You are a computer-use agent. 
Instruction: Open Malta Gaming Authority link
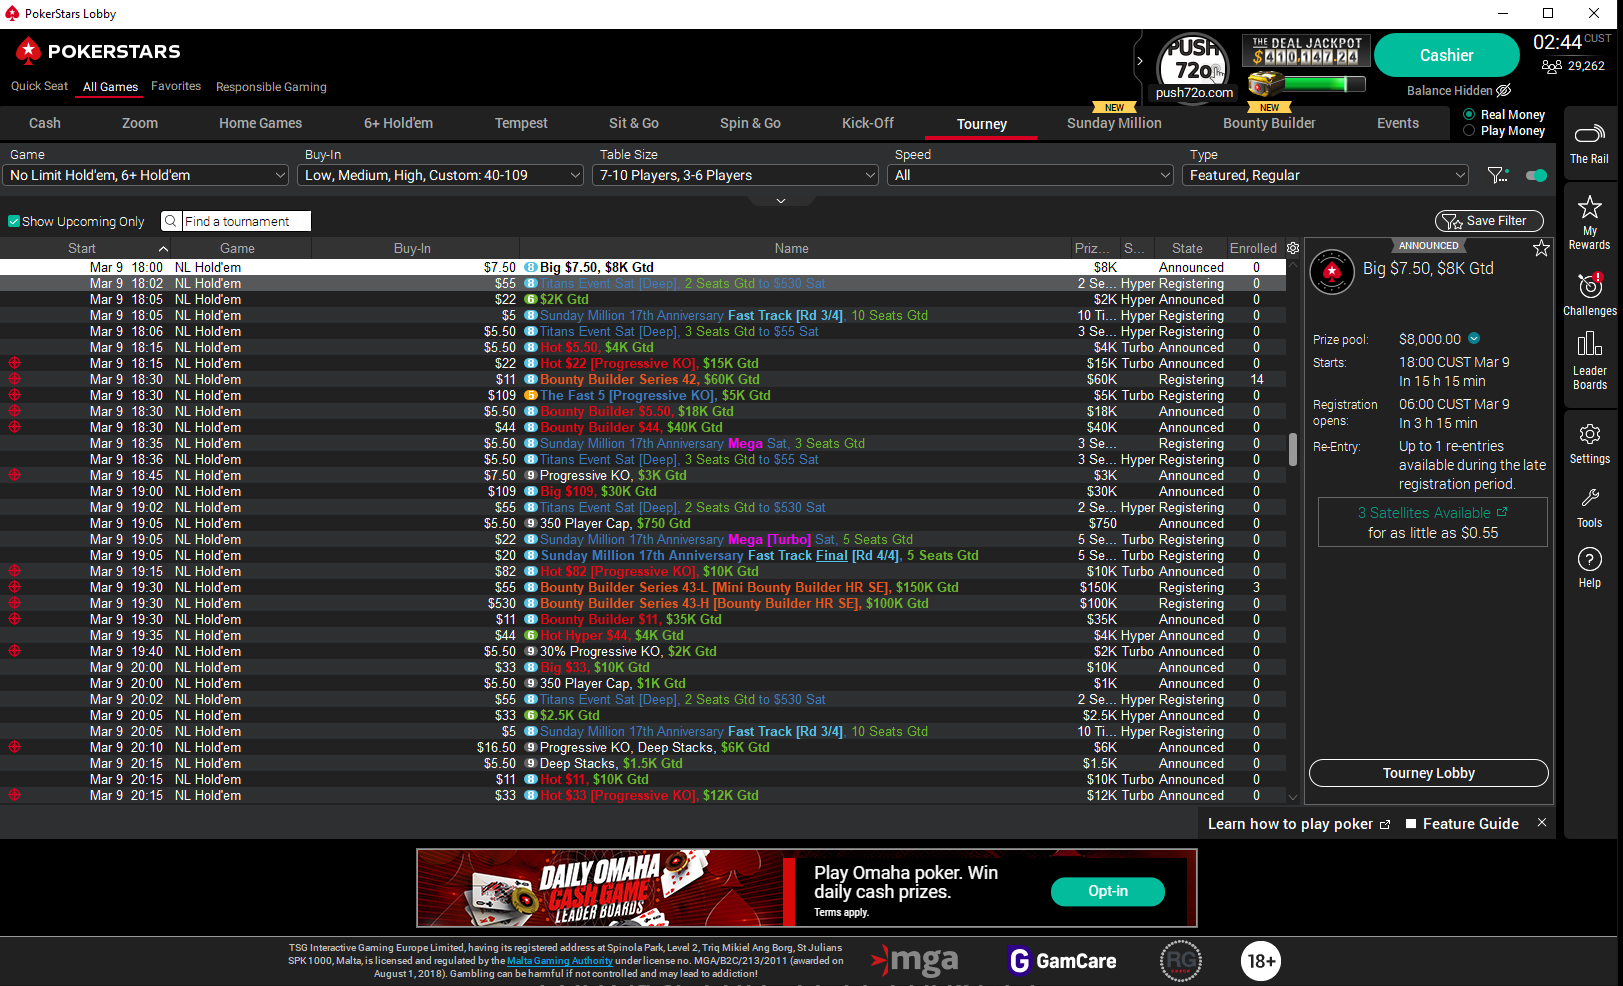(x=560, y=961)
